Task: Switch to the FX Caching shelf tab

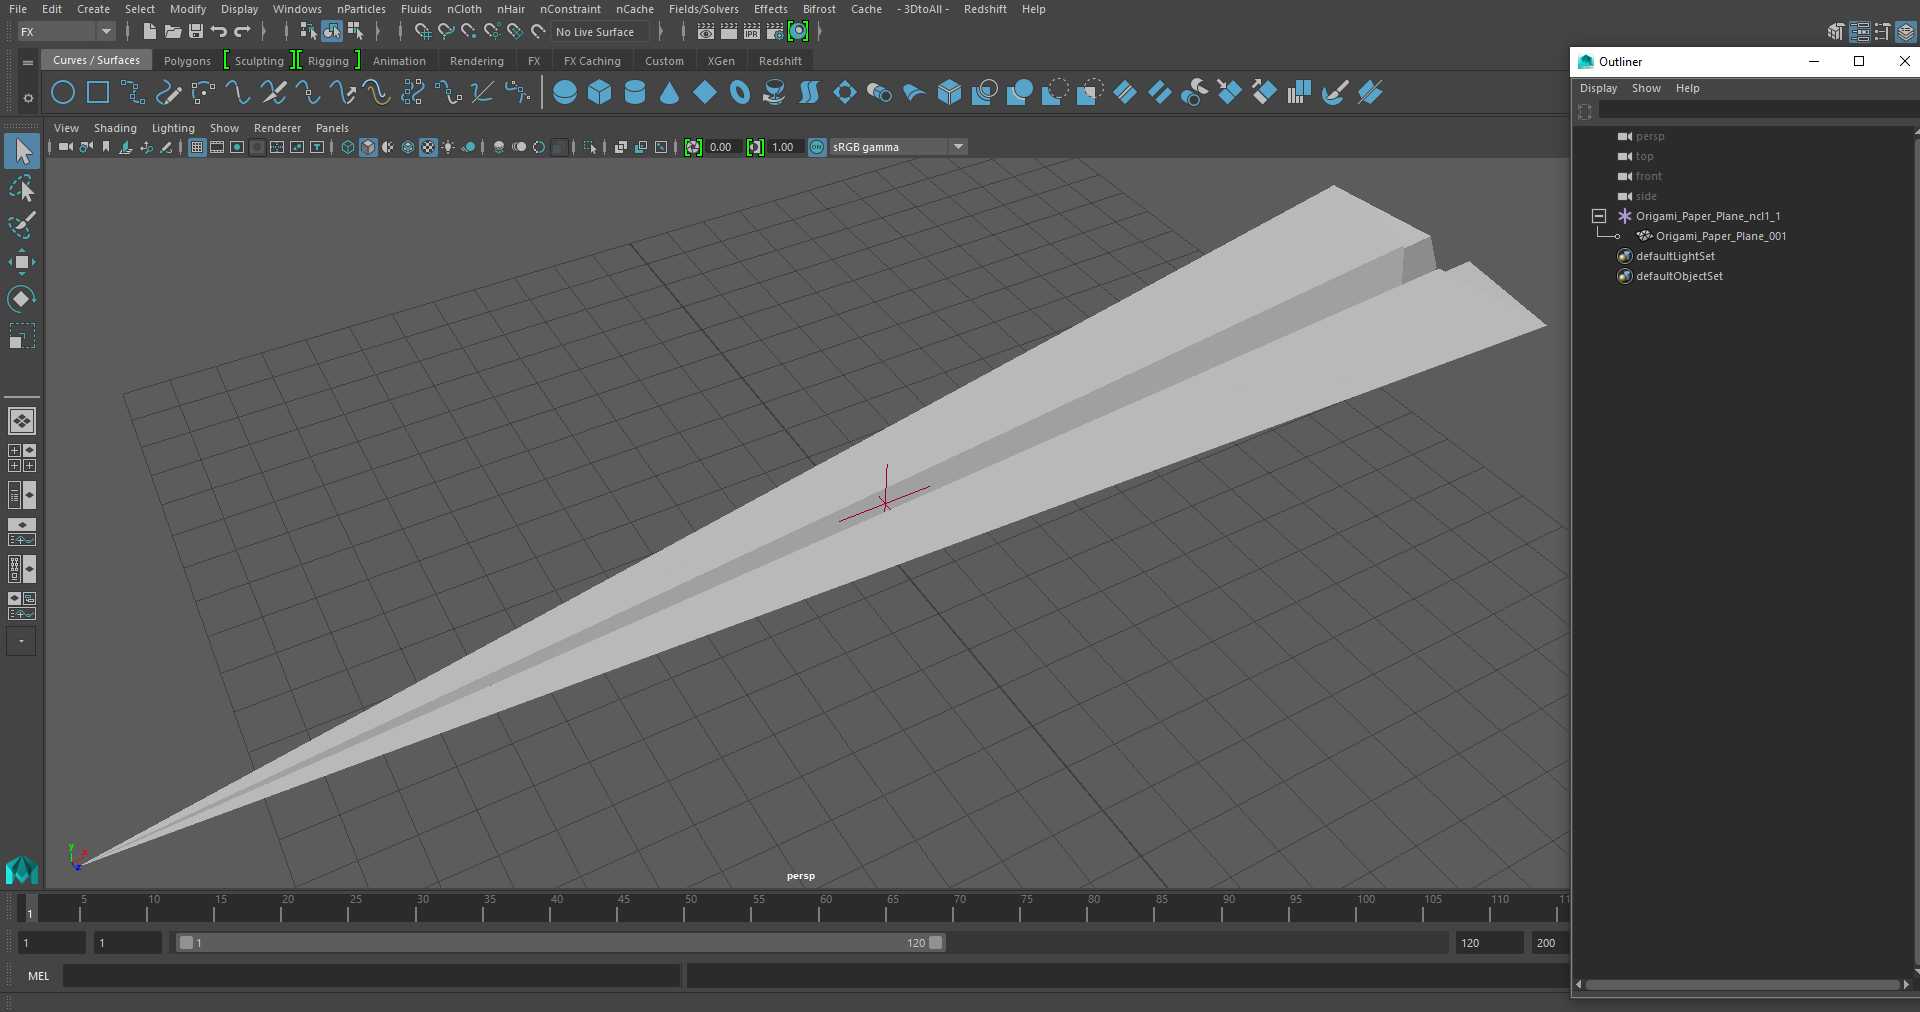Action: click(592, 61)
